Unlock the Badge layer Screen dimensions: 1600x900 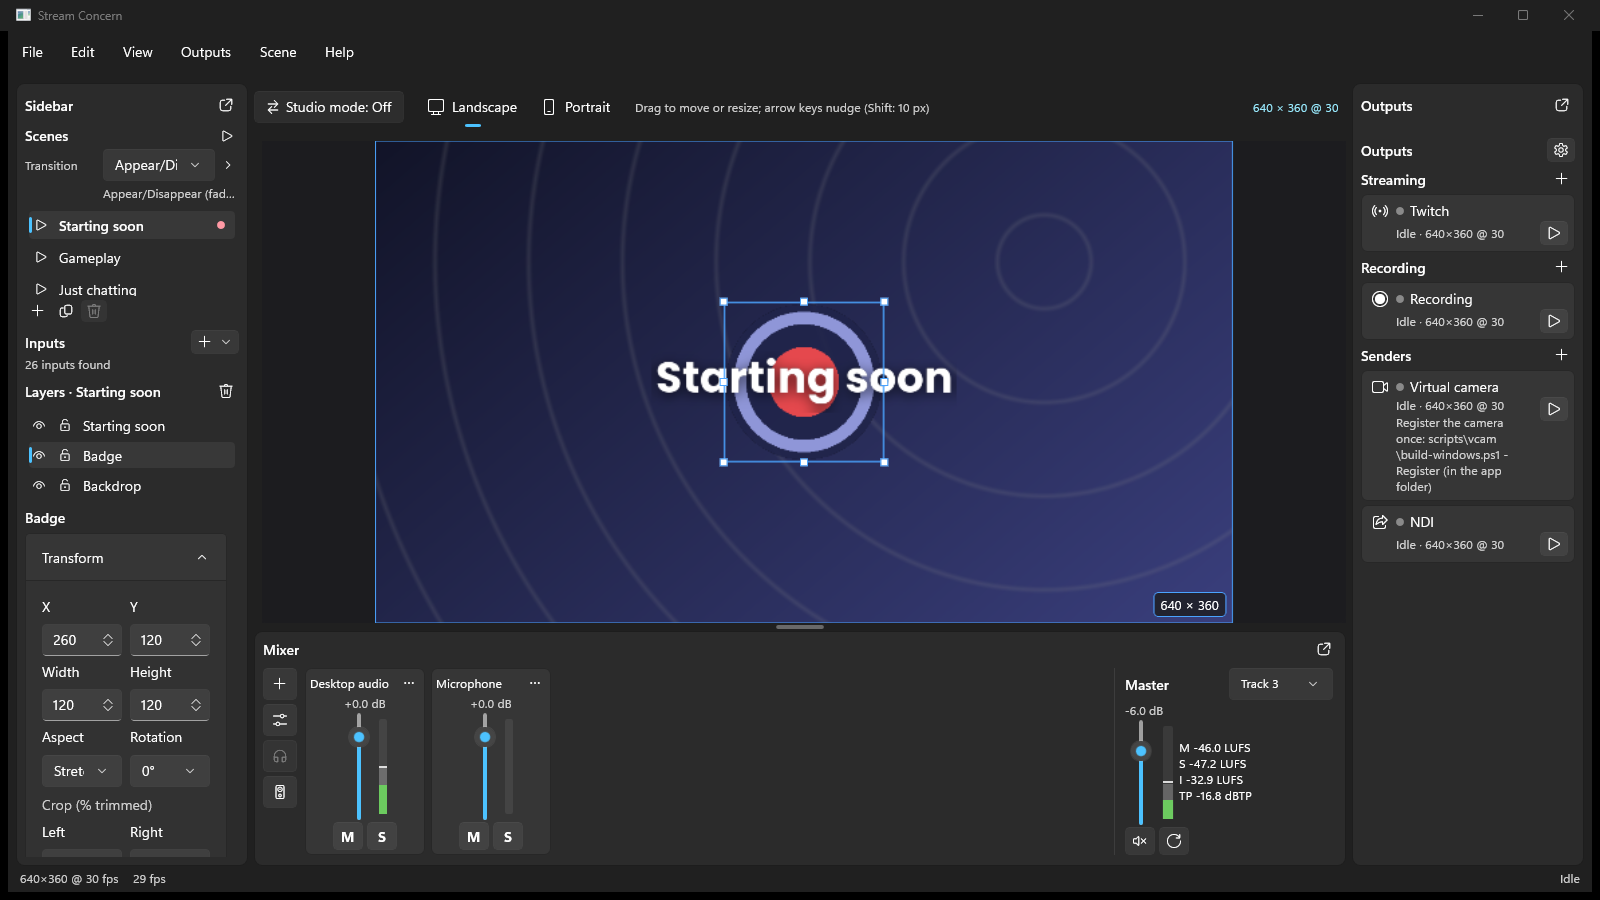(65, 456)
